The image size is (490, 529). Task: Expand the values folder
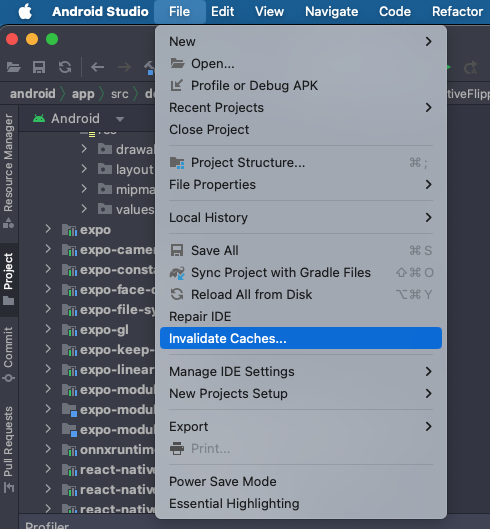pos(84,209)
